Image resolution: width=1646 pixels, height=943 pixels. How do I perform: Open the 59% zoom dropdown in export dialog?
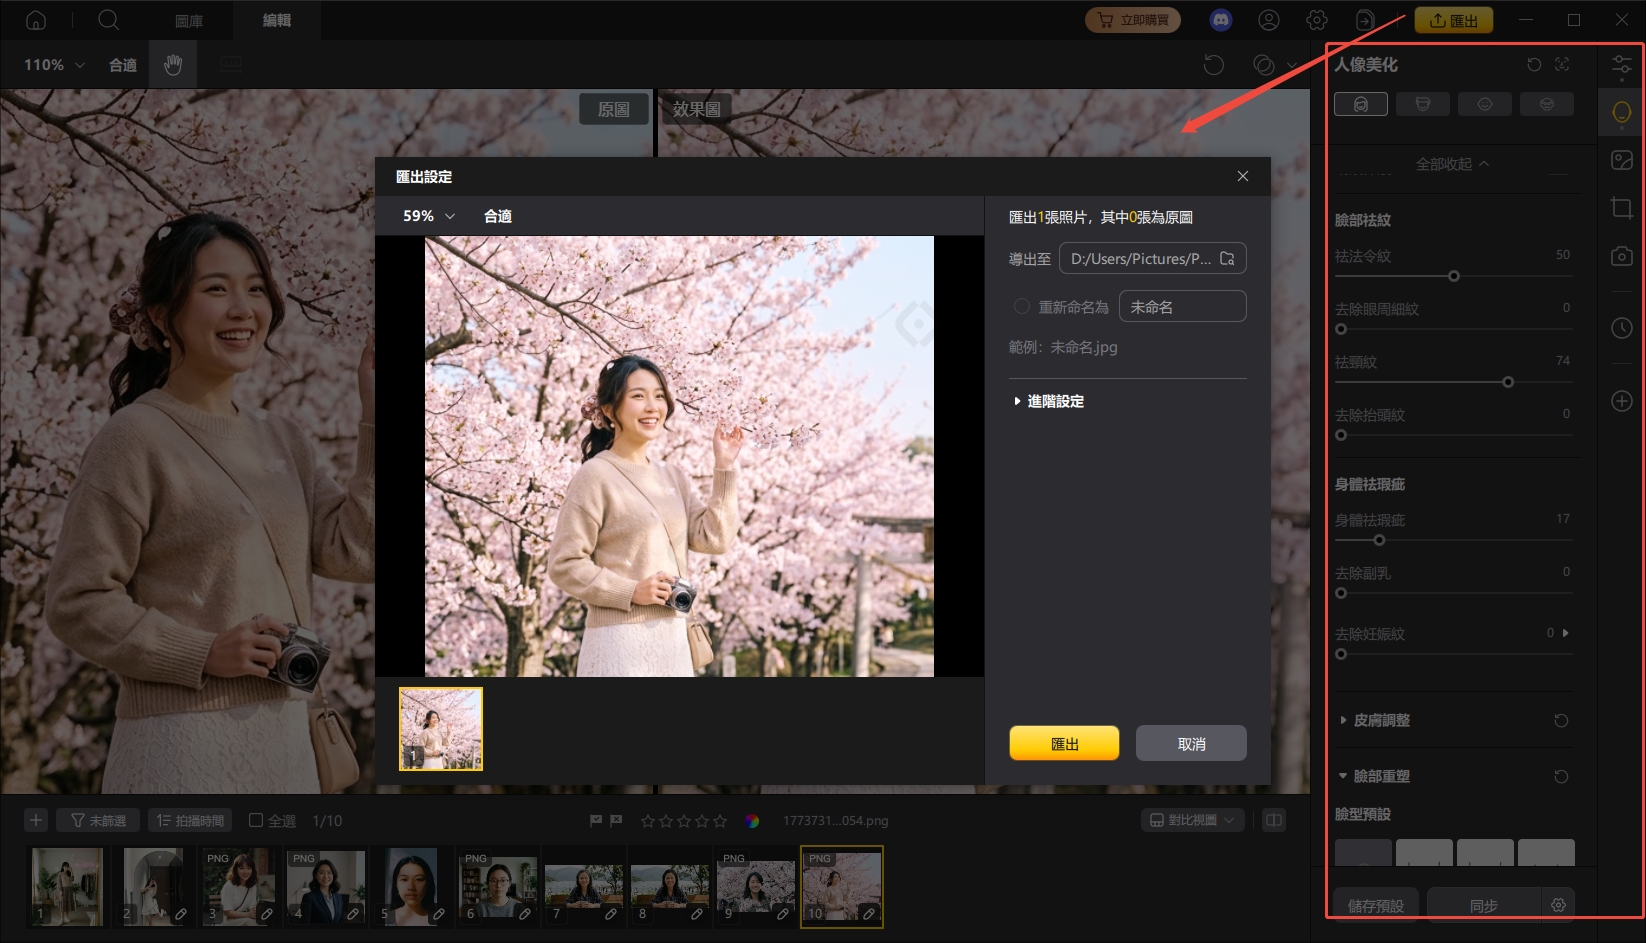pyautogui.click(x=429, y=216)
